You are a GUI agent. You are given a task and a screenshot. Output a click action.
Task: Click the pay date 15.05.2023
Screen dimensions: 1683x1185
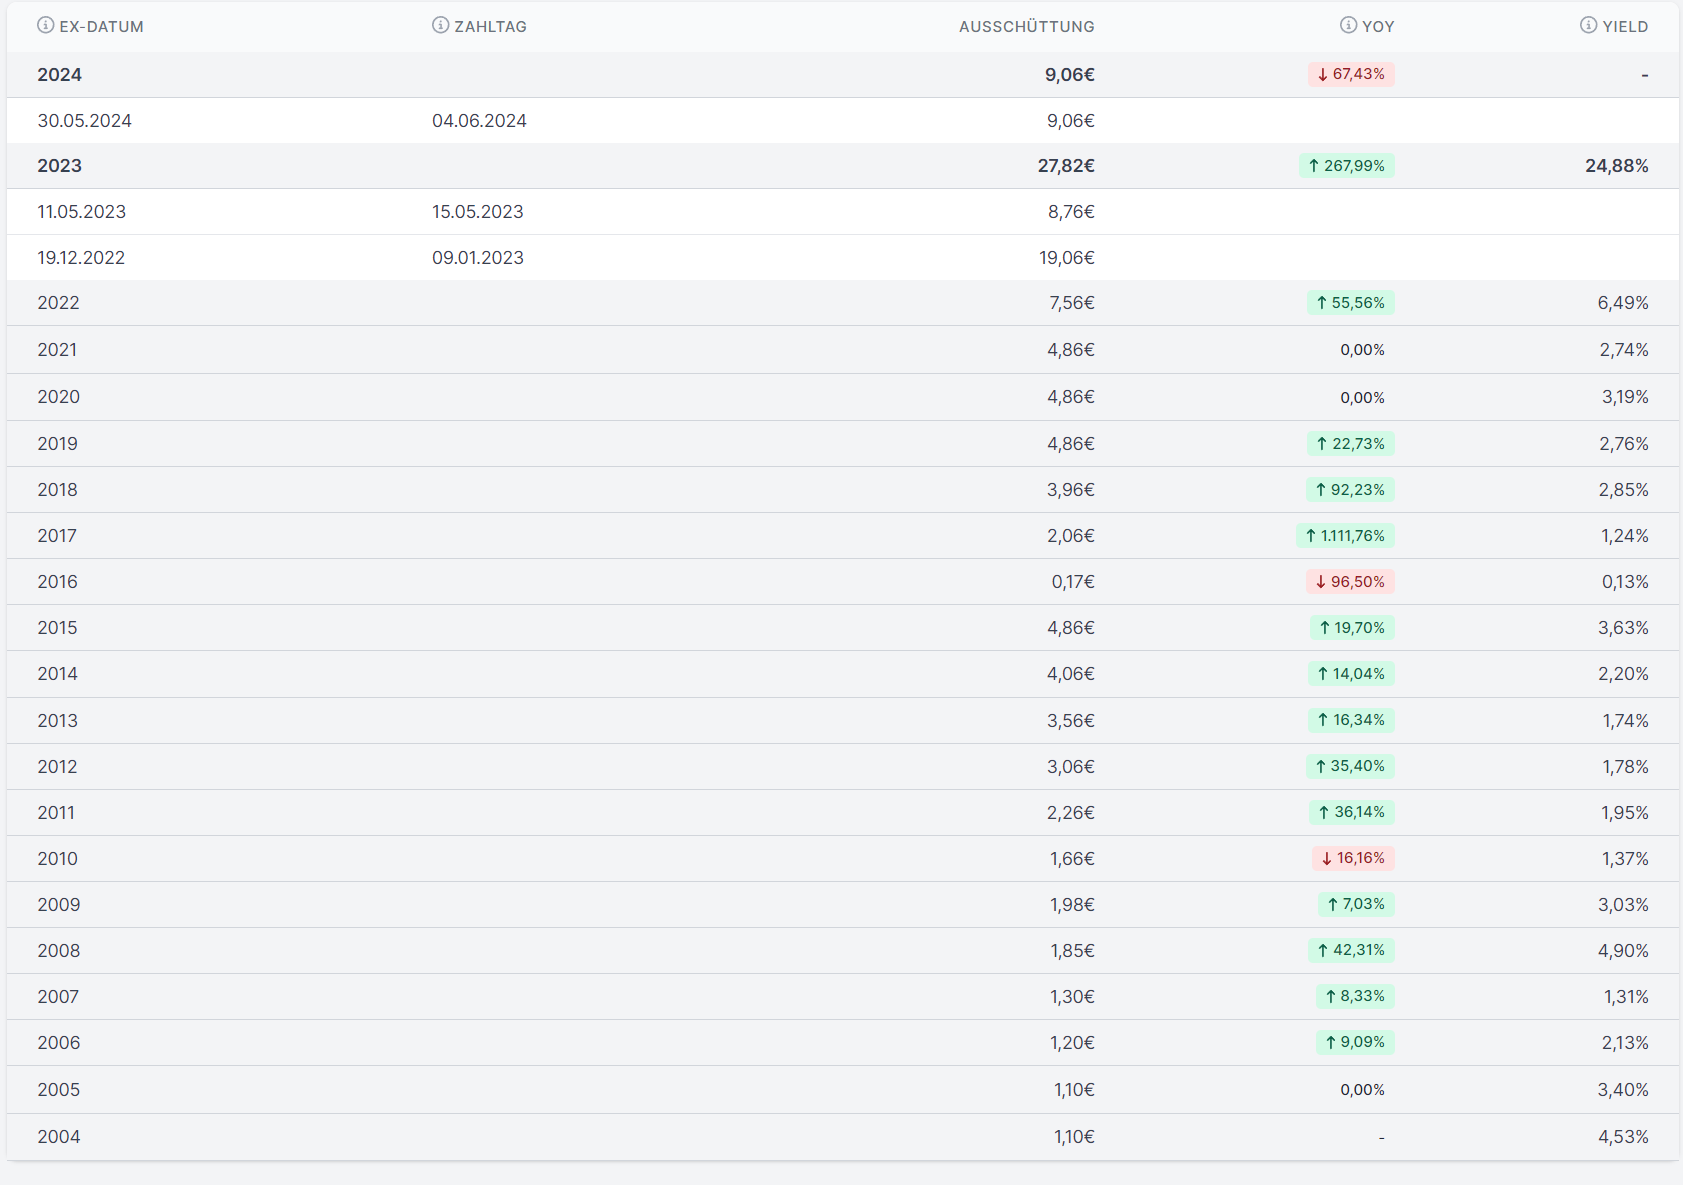(478, 212)
